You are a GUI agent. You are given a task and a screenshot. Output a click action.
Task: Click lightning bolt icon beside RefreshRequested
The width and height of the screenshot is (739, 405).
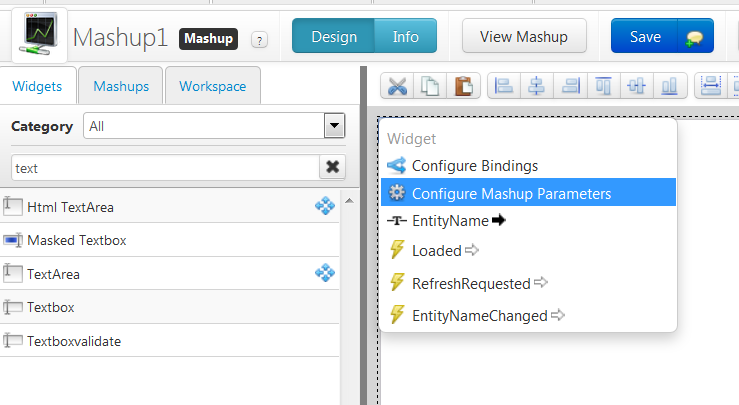[397, 282]
